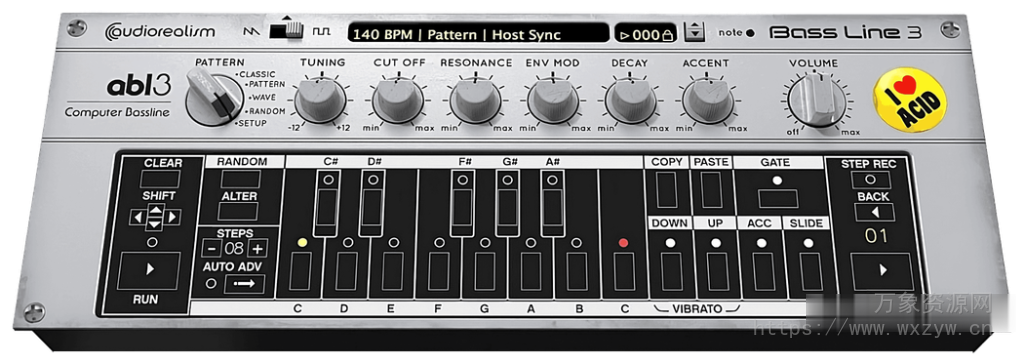Shift the pattern left with the arrow
The height and width of the screenshot is (363, 1024).
[138, 217]
